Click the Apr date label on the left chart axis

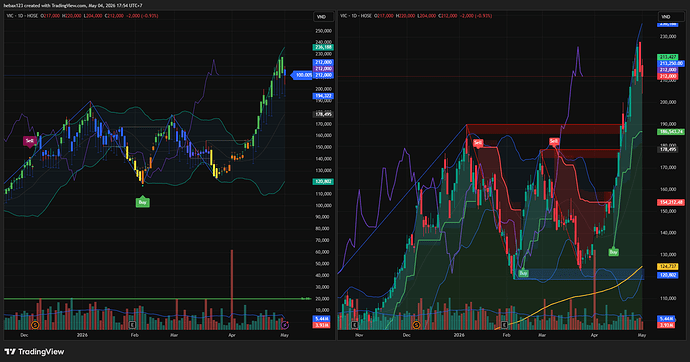(x=232, y=335)
